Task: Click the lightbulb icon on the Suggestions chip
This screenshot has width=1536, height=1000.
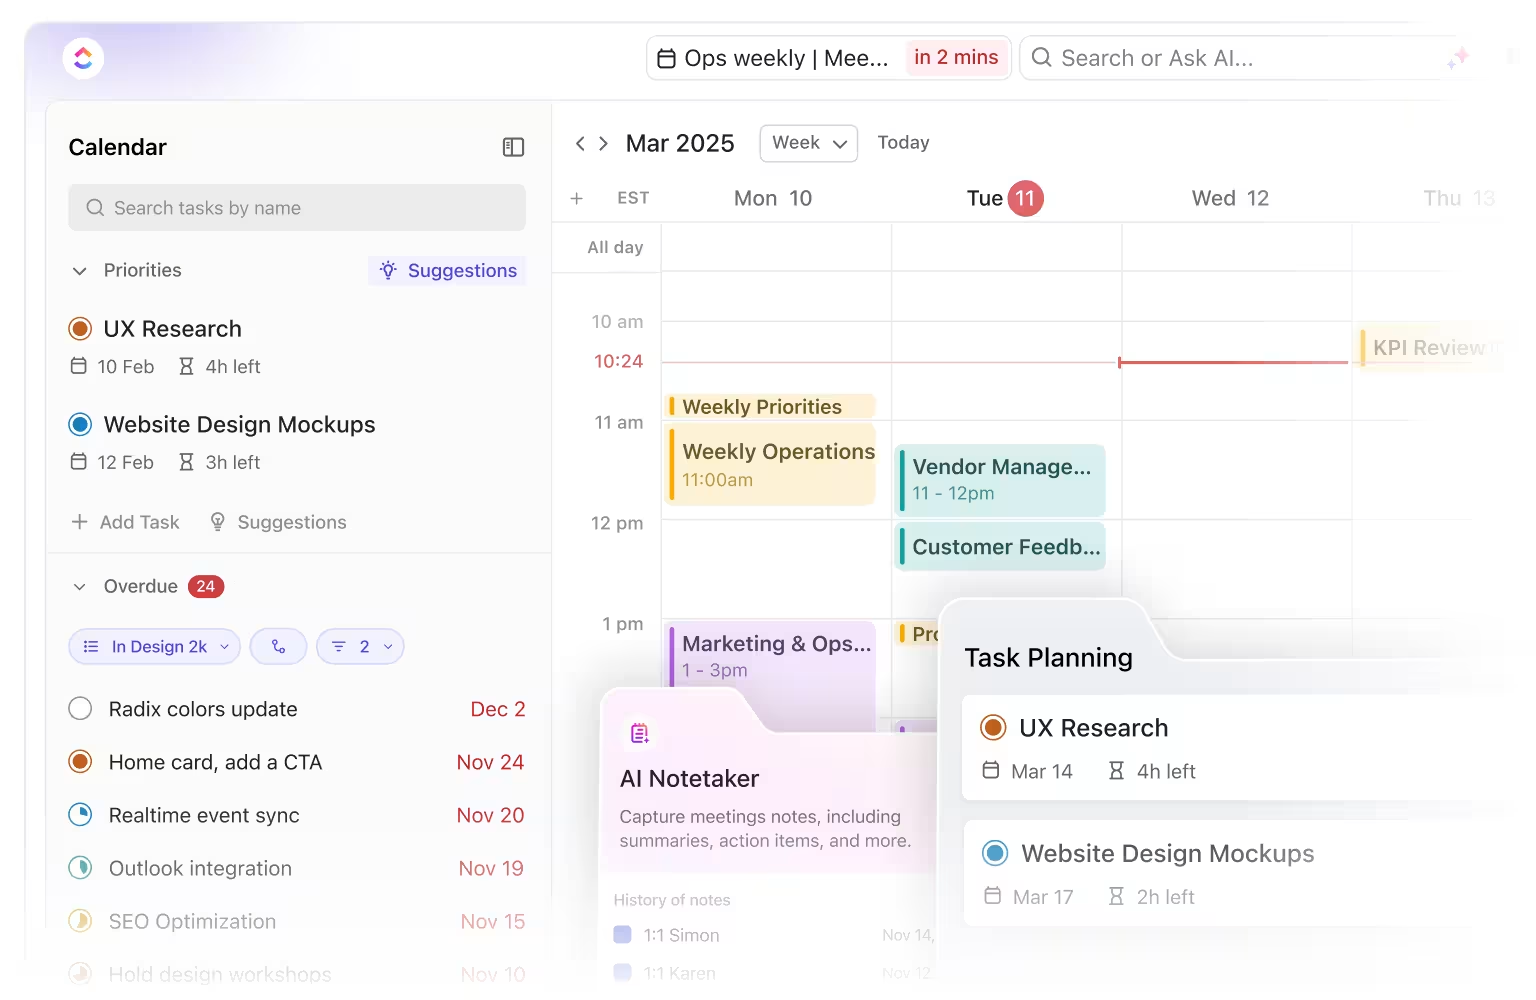Action: click(388, 270)
